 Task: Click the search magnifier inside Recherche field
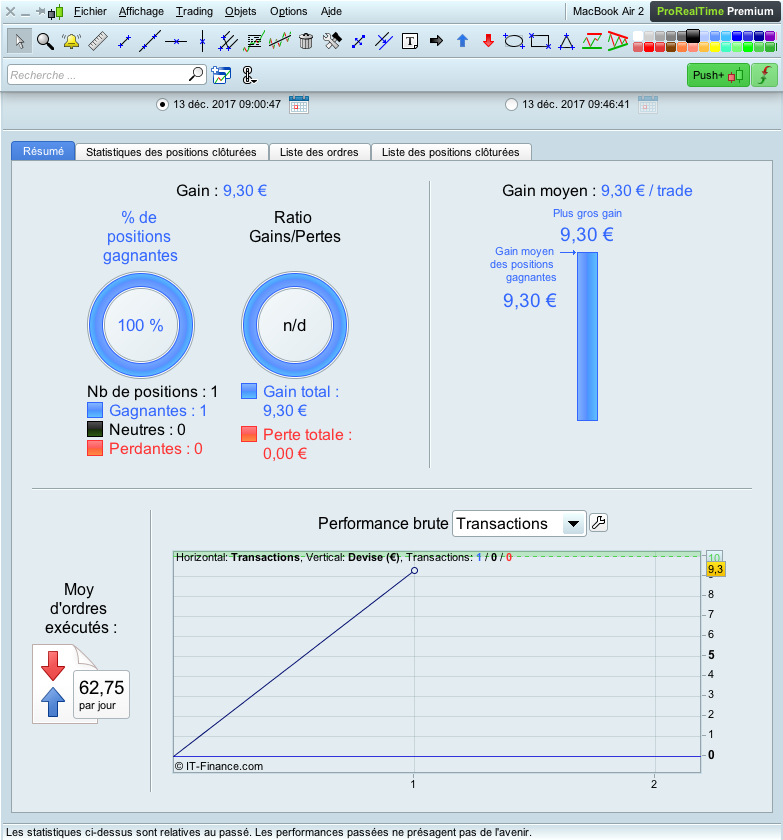pyautogui.click(x=196, y=74)
